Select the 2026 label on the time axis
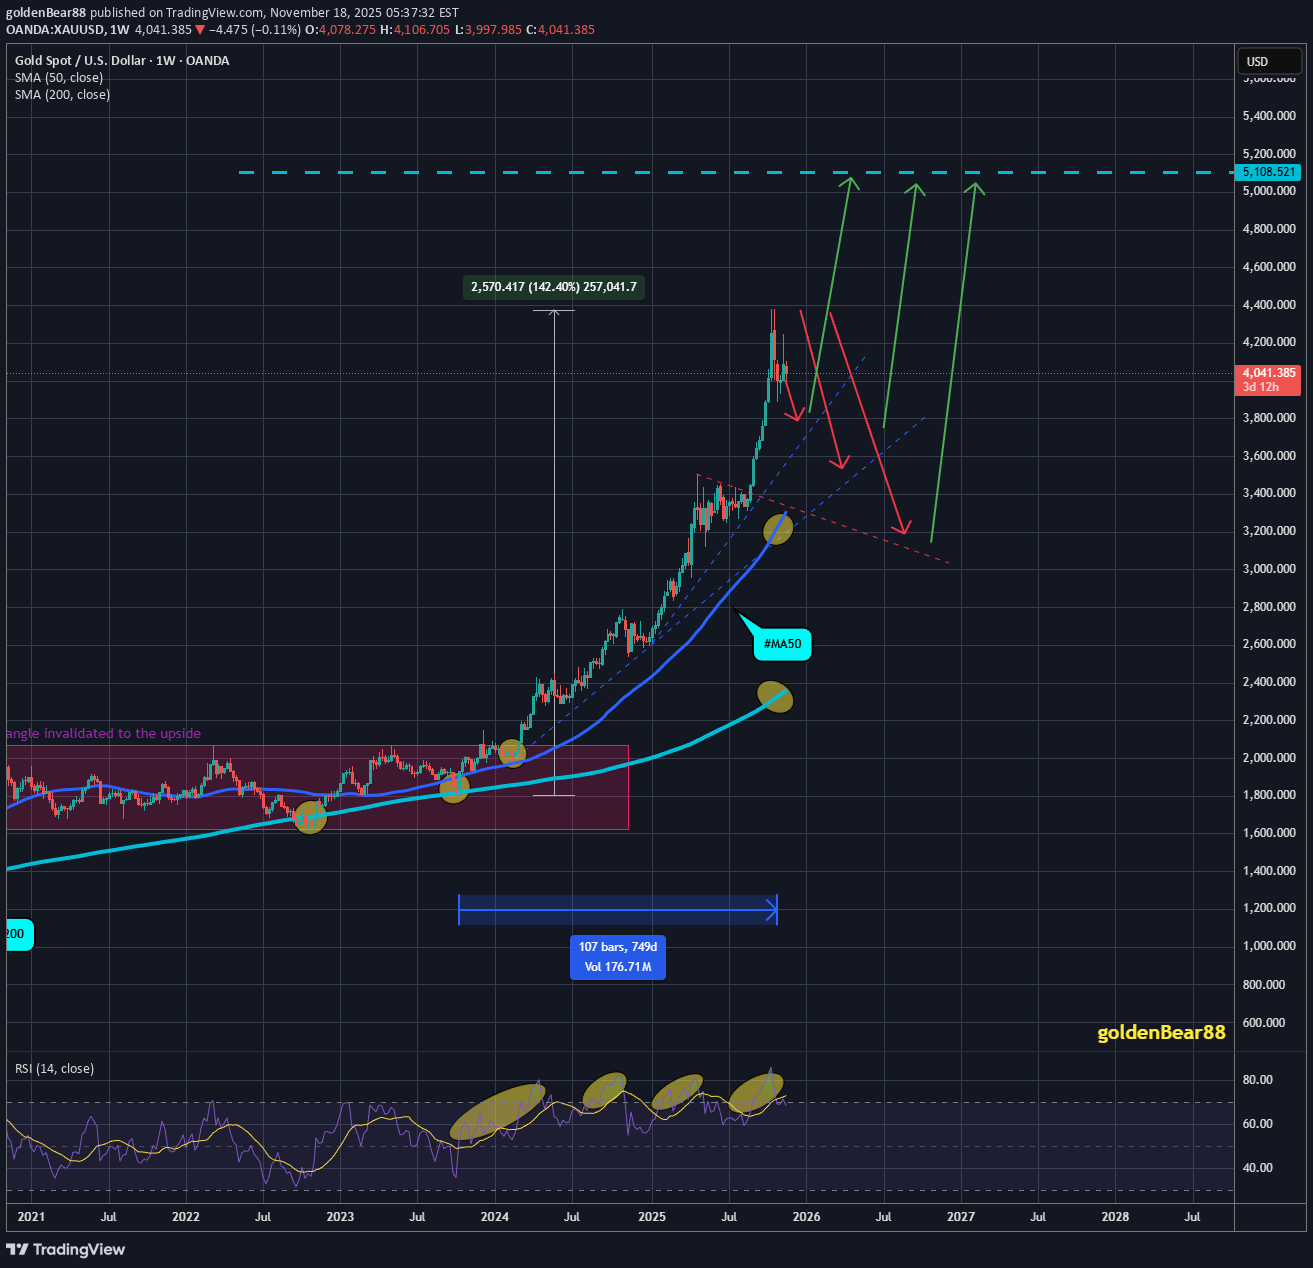The height and width of the screenshot is (1268, 1313). click(806, 1217)
